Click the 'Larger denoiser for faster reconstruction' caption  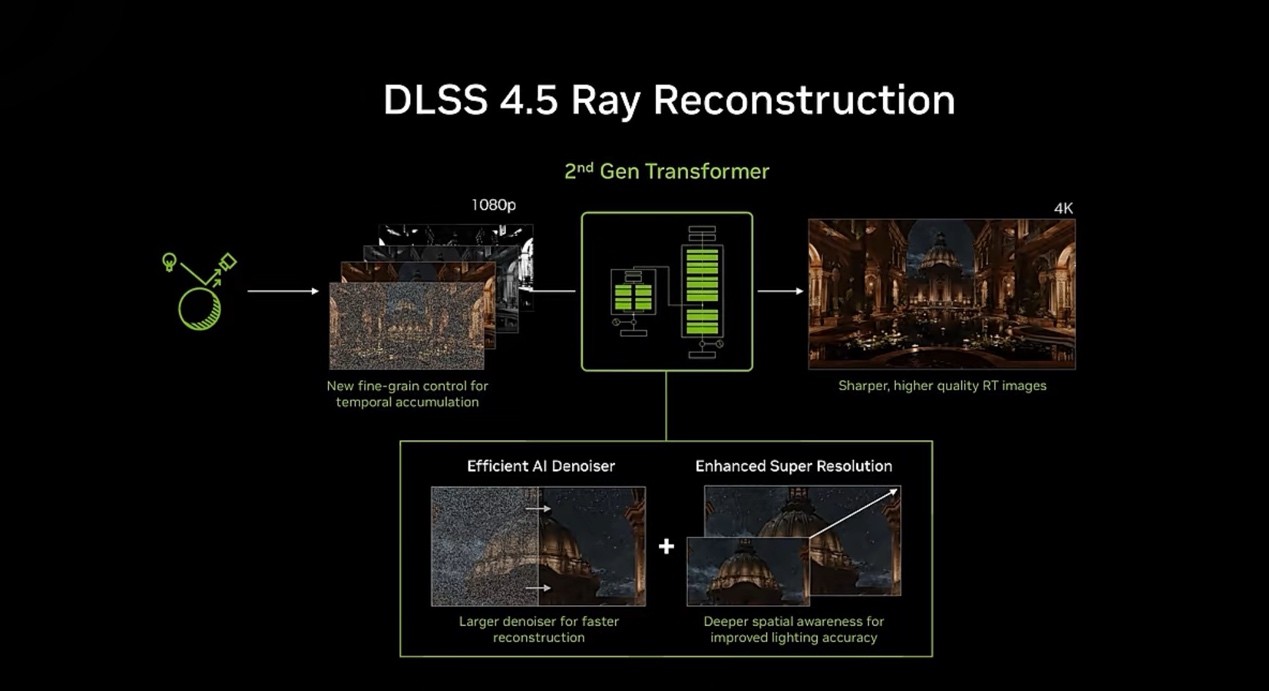tap(539, 629)
